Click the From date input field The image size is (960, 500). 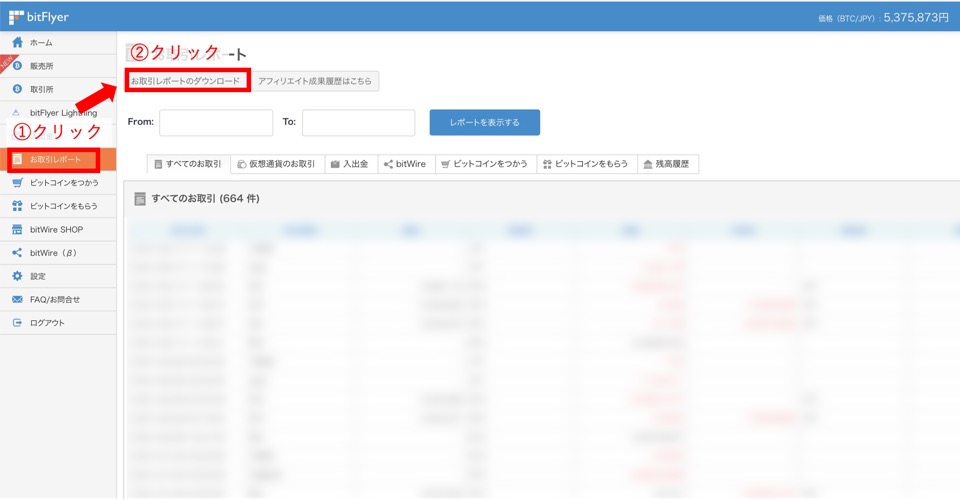[216, 122]
